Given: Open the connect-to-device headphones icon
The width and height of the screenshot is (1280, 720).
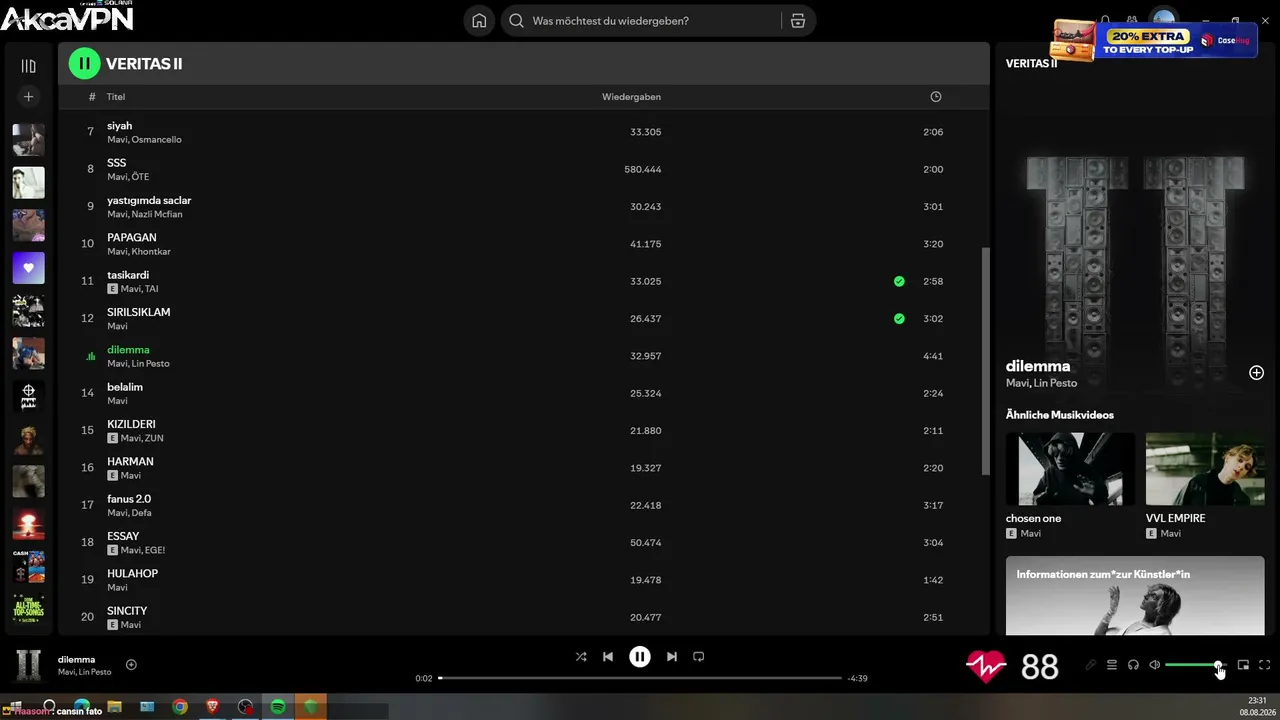Looking at the screenshot, I should [1133, 665].
